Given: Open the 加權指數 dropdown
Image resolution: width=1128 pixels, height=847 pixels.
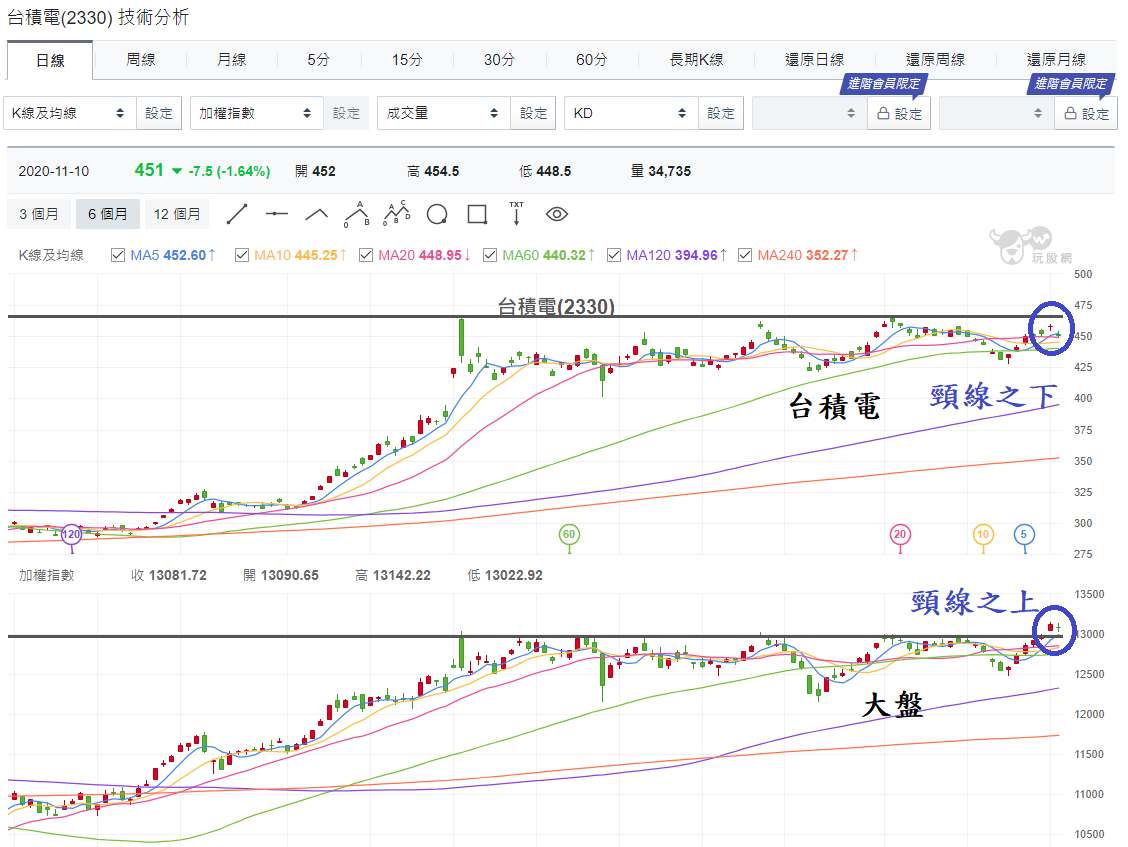Looking at the screenshot, I should [x=257, y=114].
